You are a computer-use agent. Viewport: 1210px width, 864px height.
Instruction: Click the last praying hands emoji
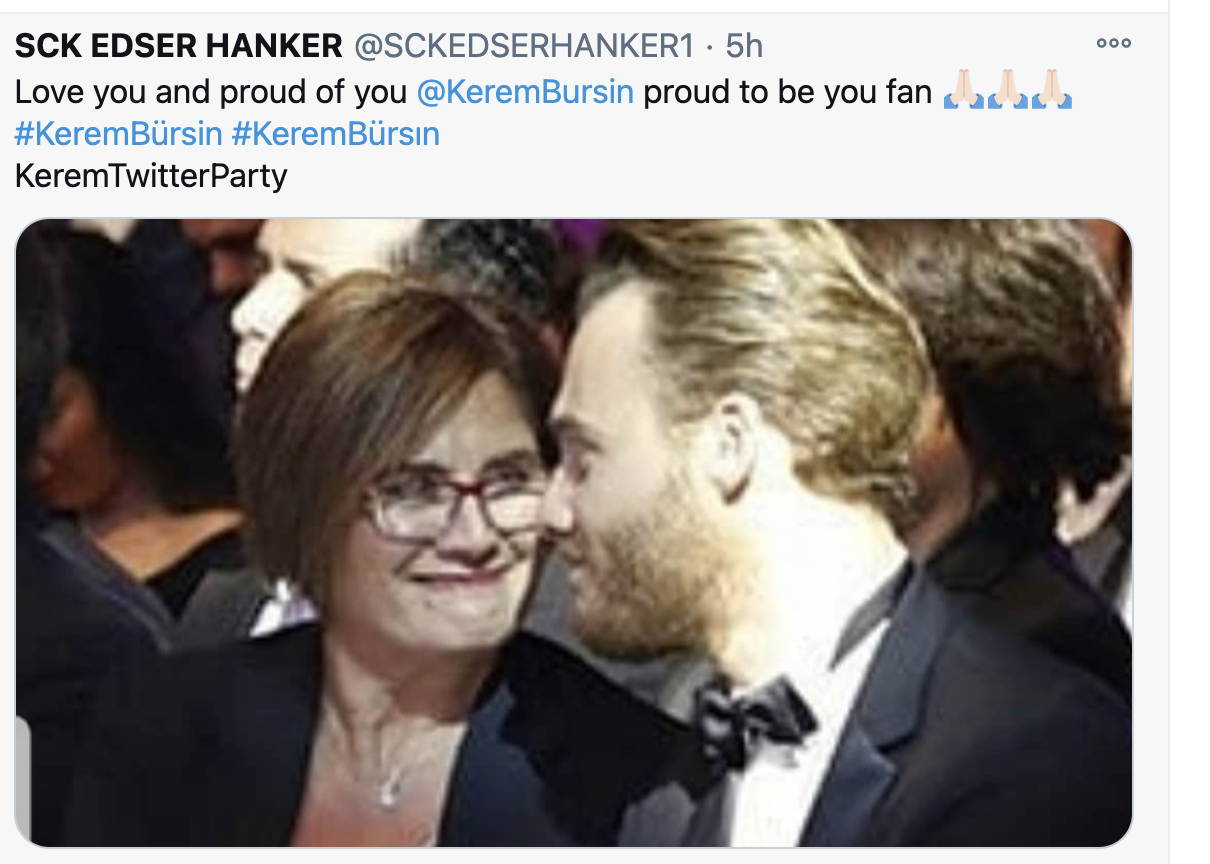pos(1051,91)
